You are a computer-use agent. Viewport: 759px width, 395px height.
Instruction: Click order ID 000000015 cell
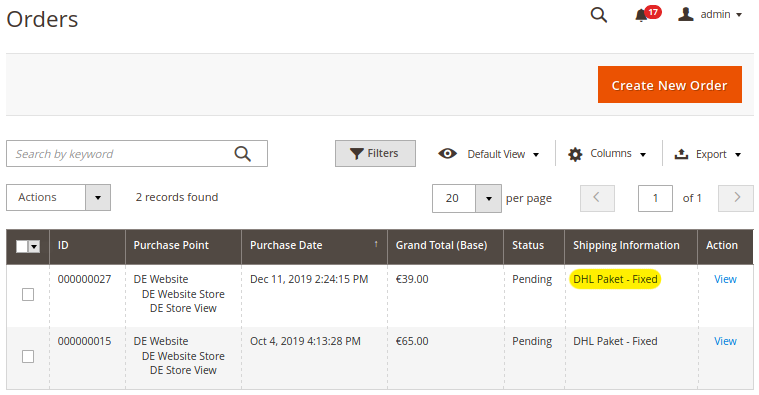(x=84, y=341)
